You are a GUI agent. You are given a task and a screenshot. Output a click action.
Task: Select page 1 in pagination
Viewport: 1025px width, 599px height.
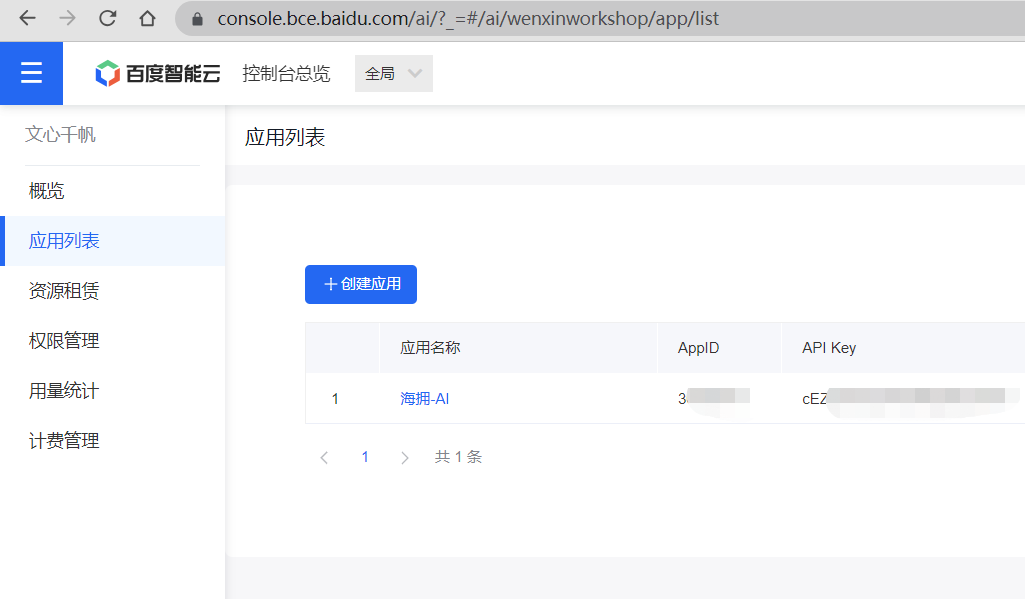pyautogui.click(x=365, y=457)
